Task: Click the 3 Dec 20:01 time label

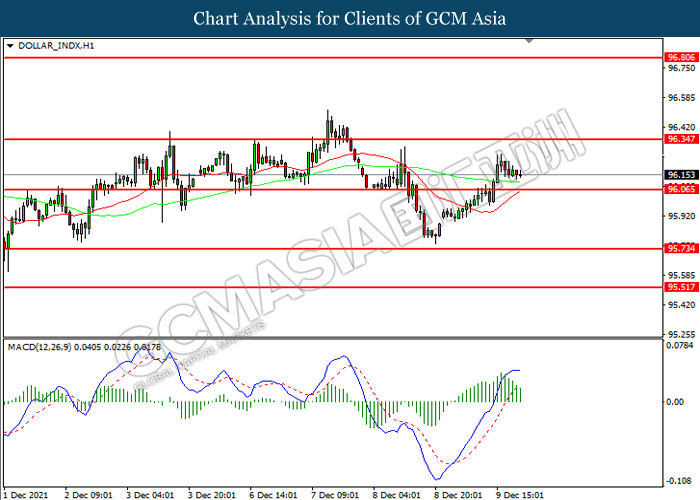Action: [211, 493]
